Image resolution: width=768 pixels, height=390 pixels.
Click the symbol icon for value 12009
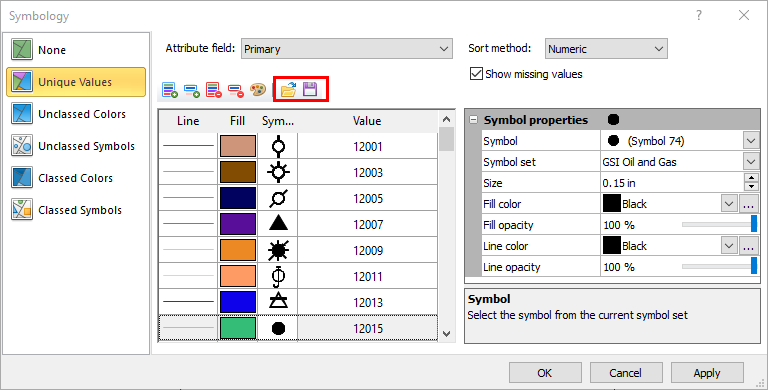pyautogui.click(x=278, y=250)
